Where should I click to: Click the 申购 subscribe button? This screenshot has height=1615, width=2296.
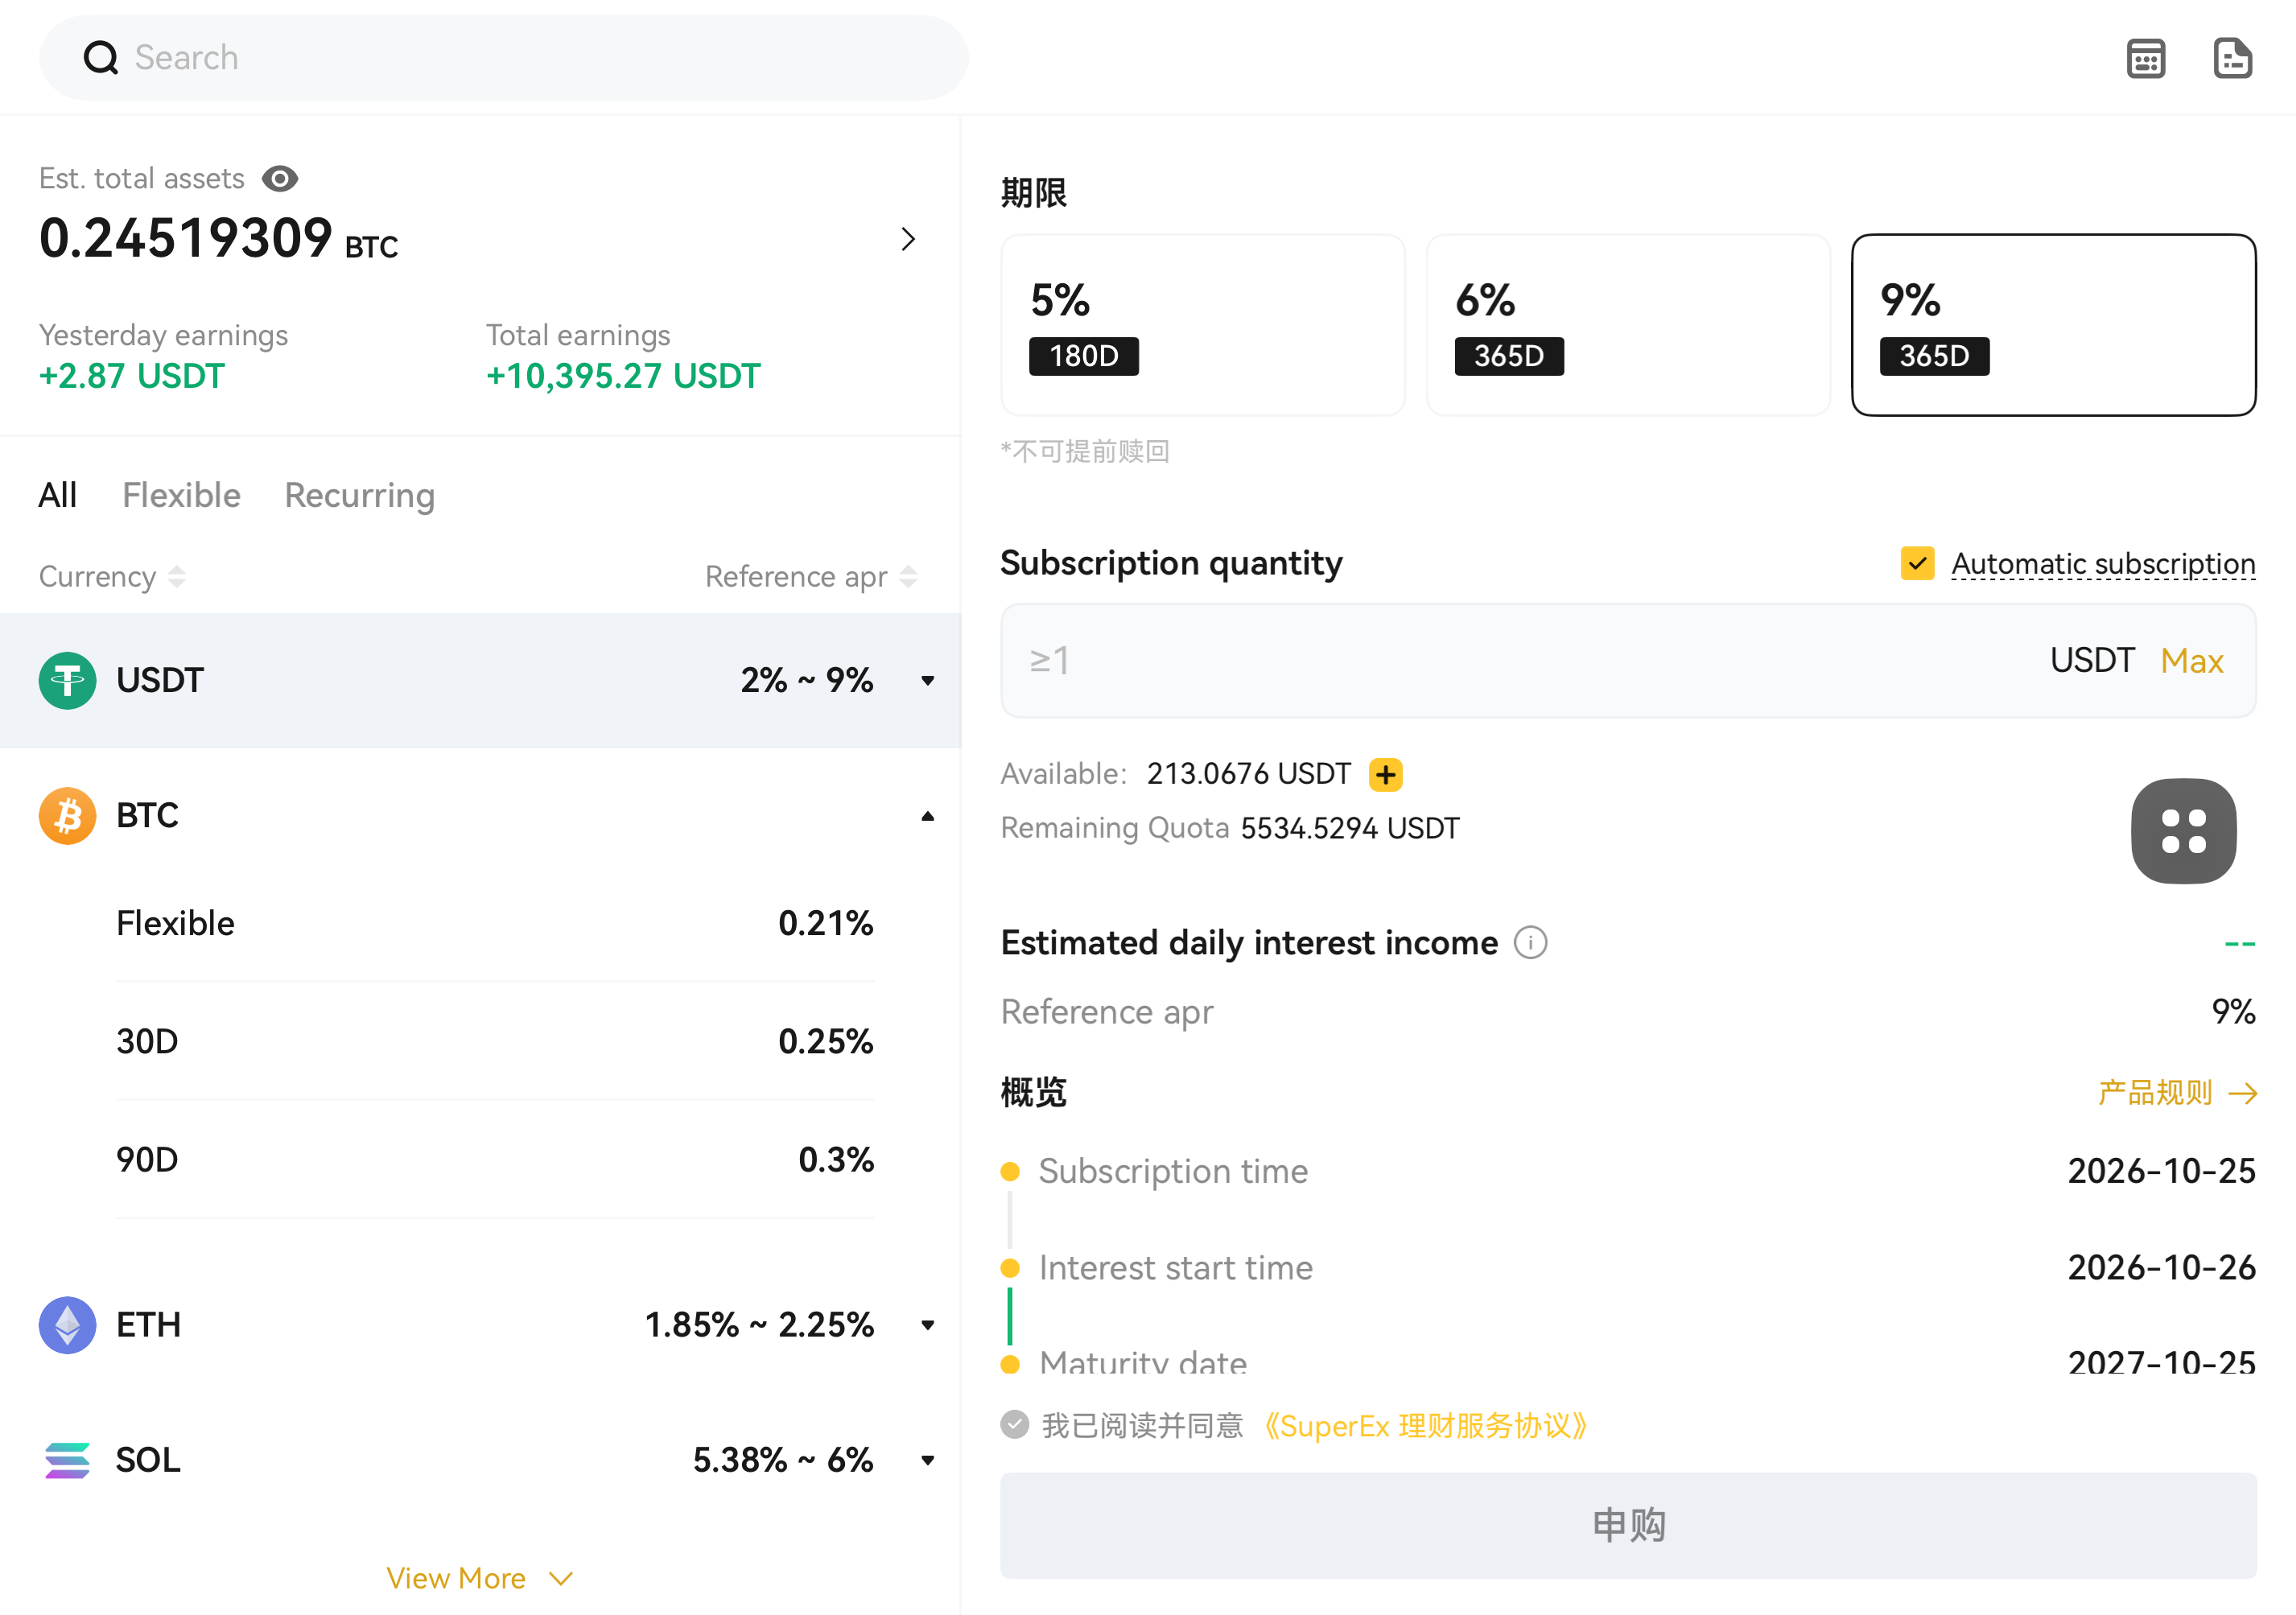pos(1628,1524)
